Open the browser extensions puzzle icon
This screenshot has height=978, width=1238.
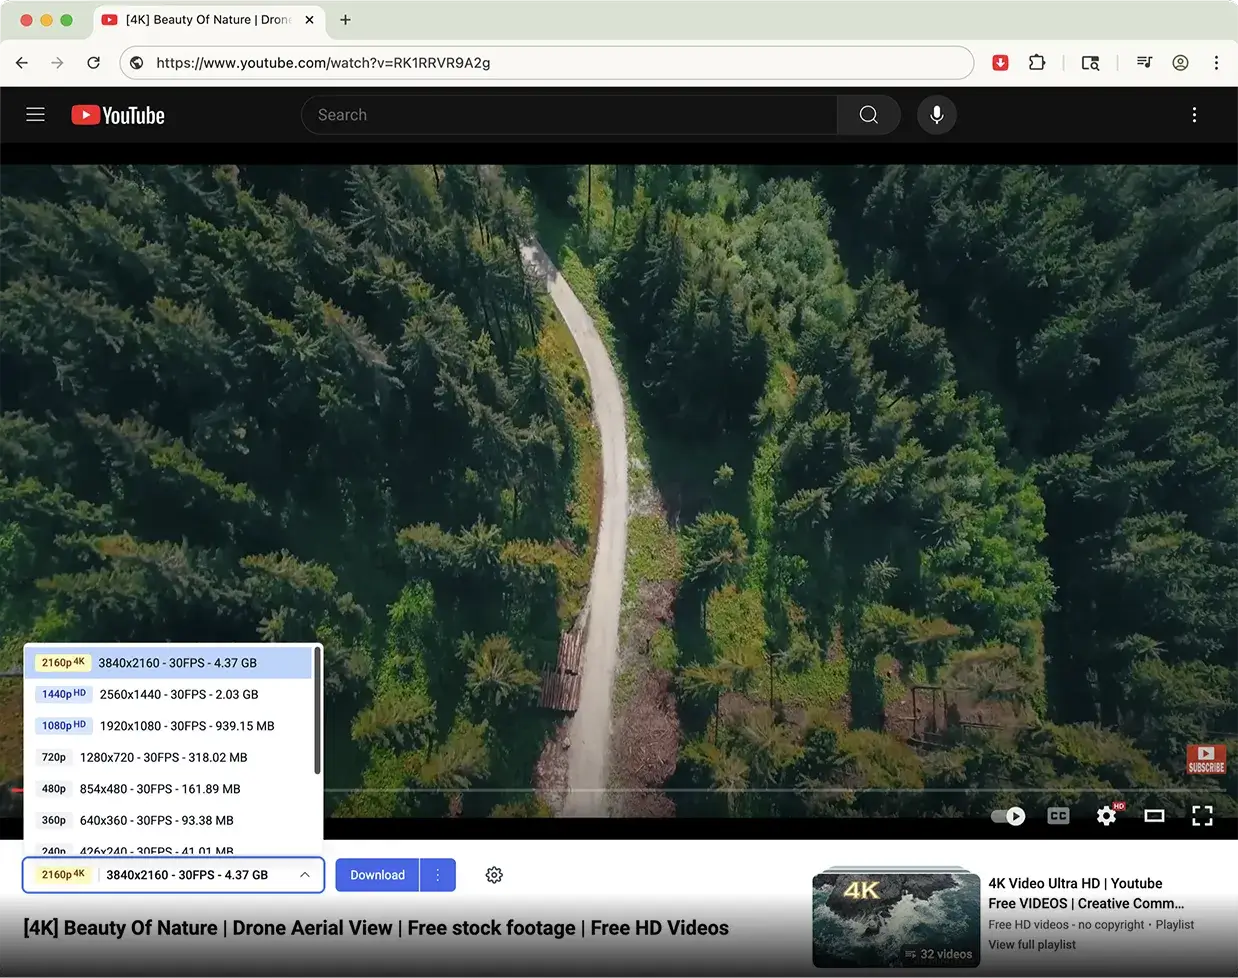[1037, 62]
